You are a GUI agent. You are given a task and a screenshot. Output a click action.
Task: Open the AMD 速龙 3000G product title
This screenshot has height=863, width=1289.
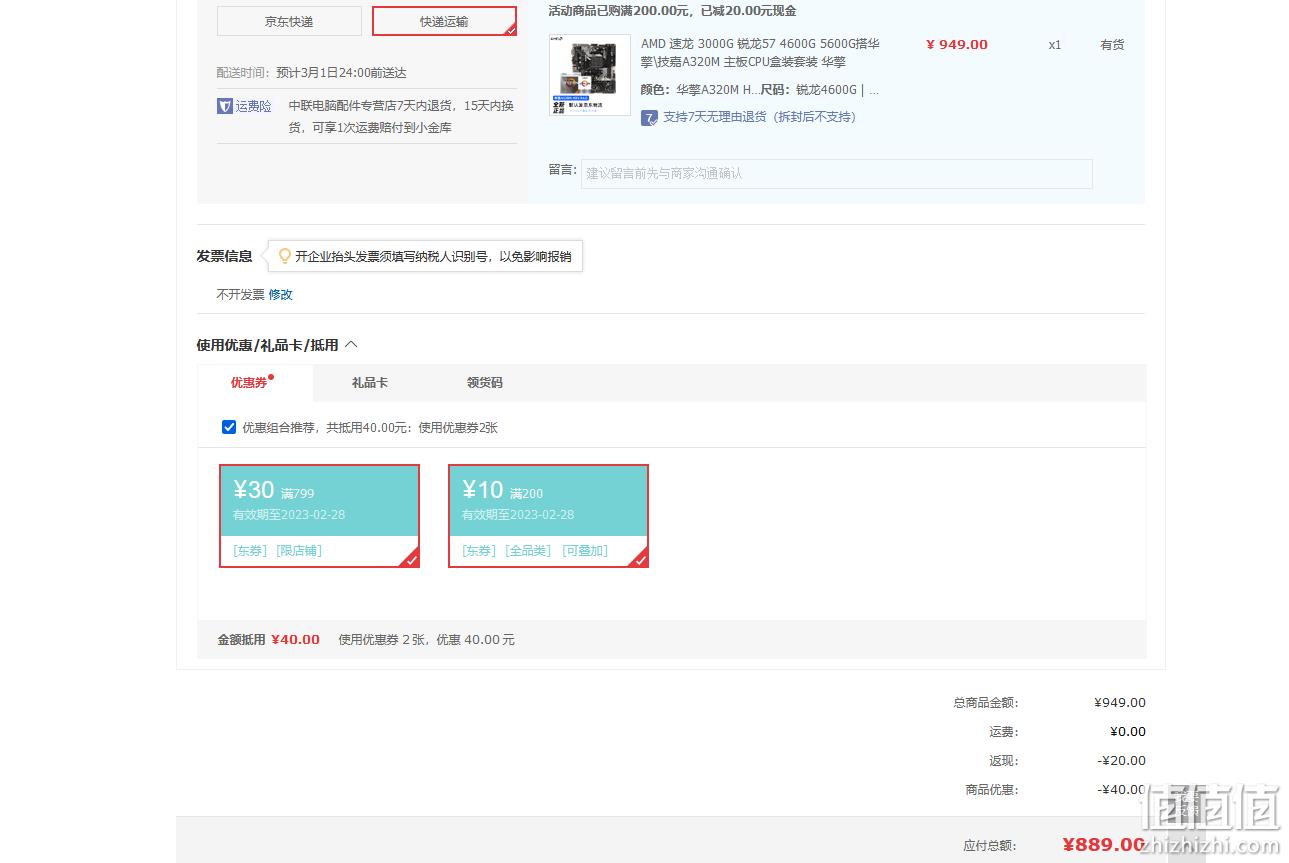761,53
